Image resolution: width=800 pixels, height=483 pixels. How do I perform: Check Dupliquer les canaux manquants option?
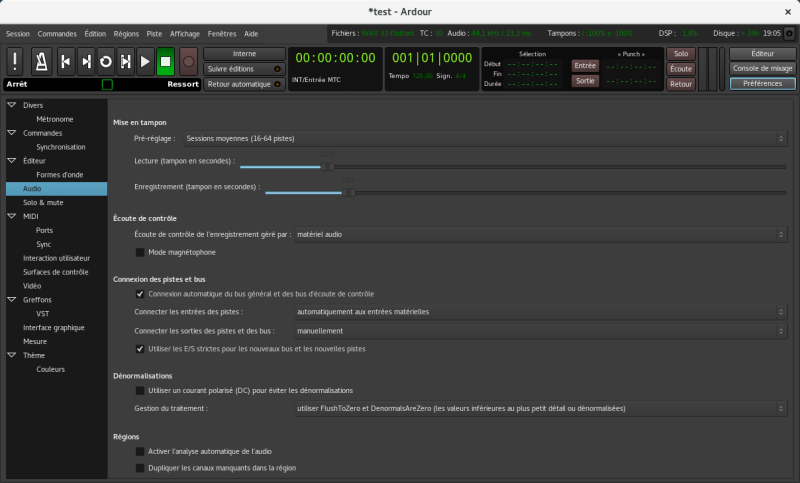point(140,468)
